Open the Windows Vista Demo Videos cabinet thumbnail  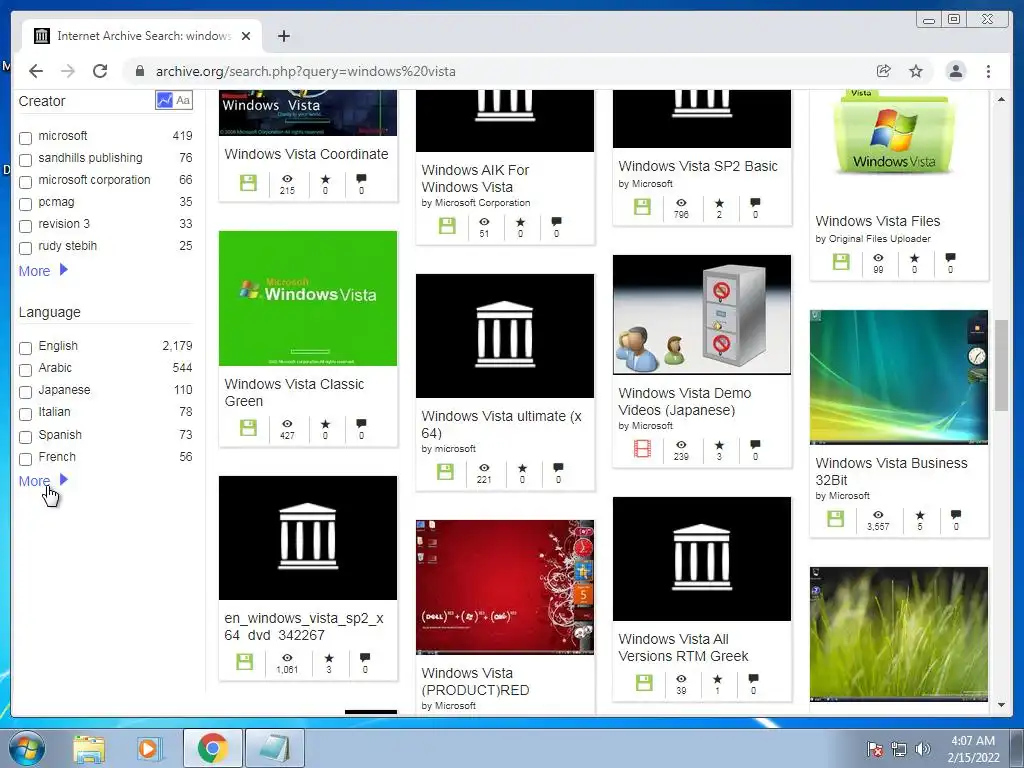(x=701, y=315)
